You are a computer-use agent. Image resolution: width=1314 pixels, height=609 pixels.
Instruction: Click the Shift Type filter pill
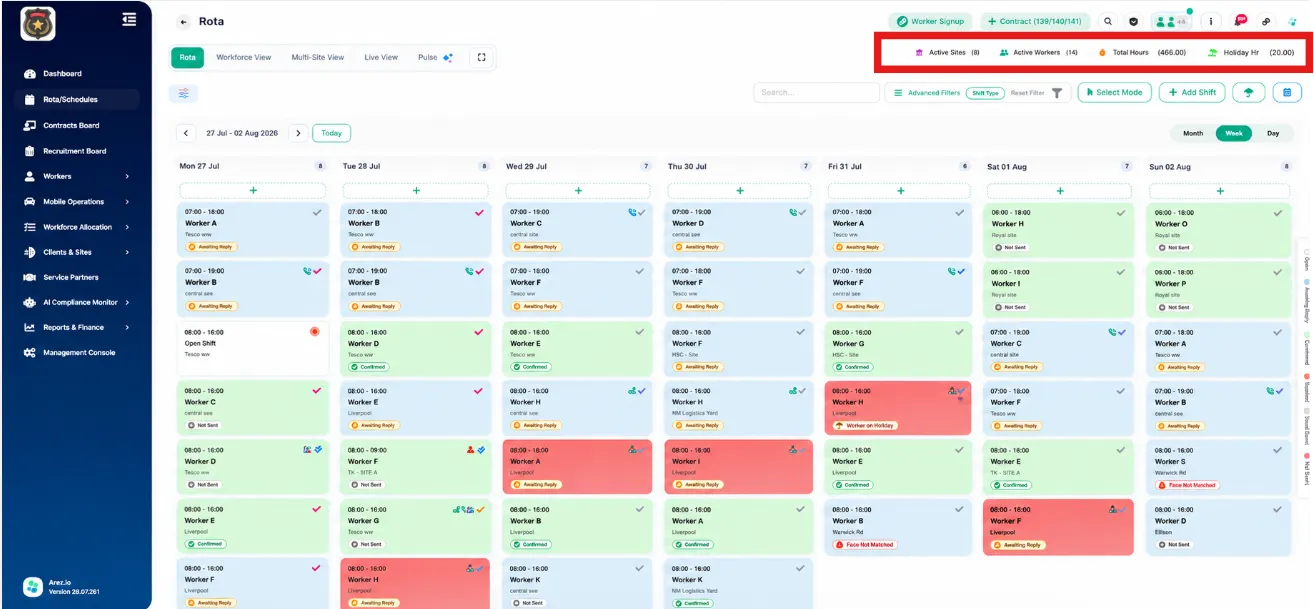coord(986,93)
